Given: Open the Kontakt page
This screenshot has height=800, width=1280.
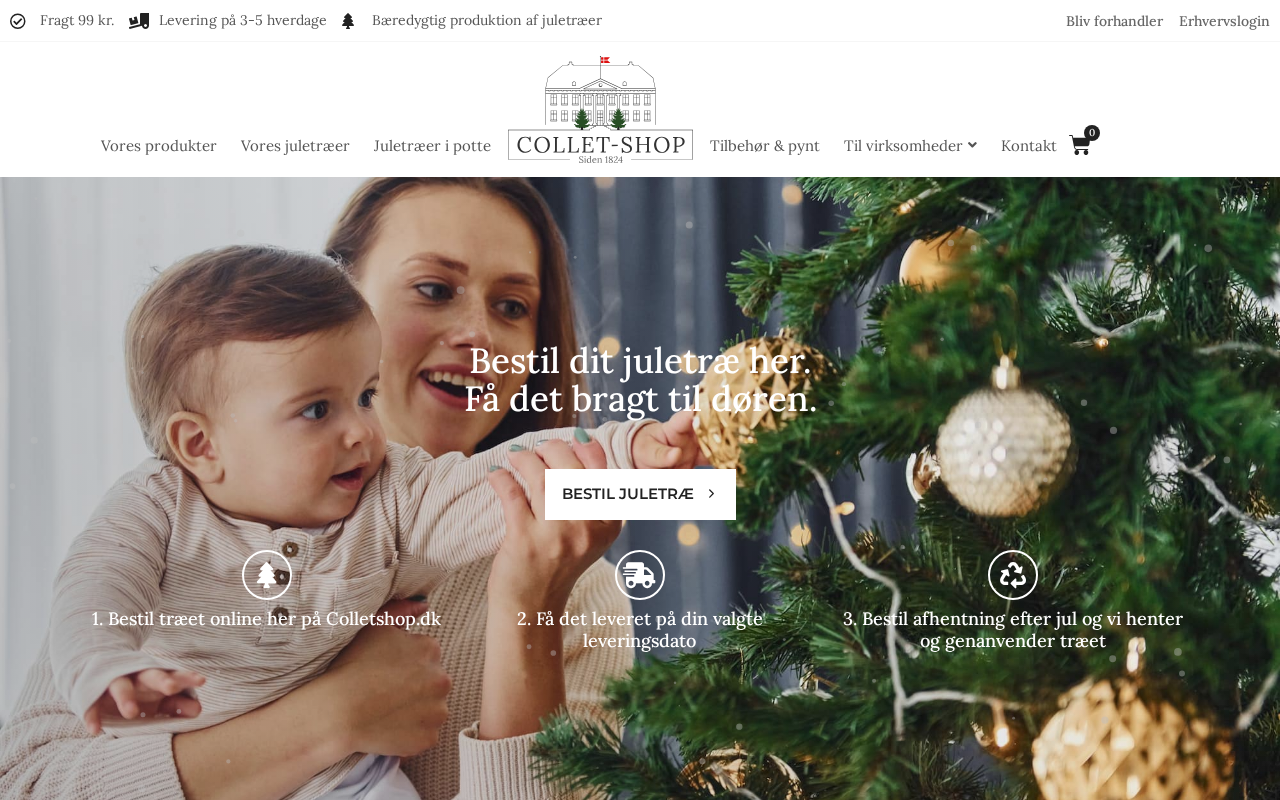Looking at the screenshot, I should point(1029,146).
